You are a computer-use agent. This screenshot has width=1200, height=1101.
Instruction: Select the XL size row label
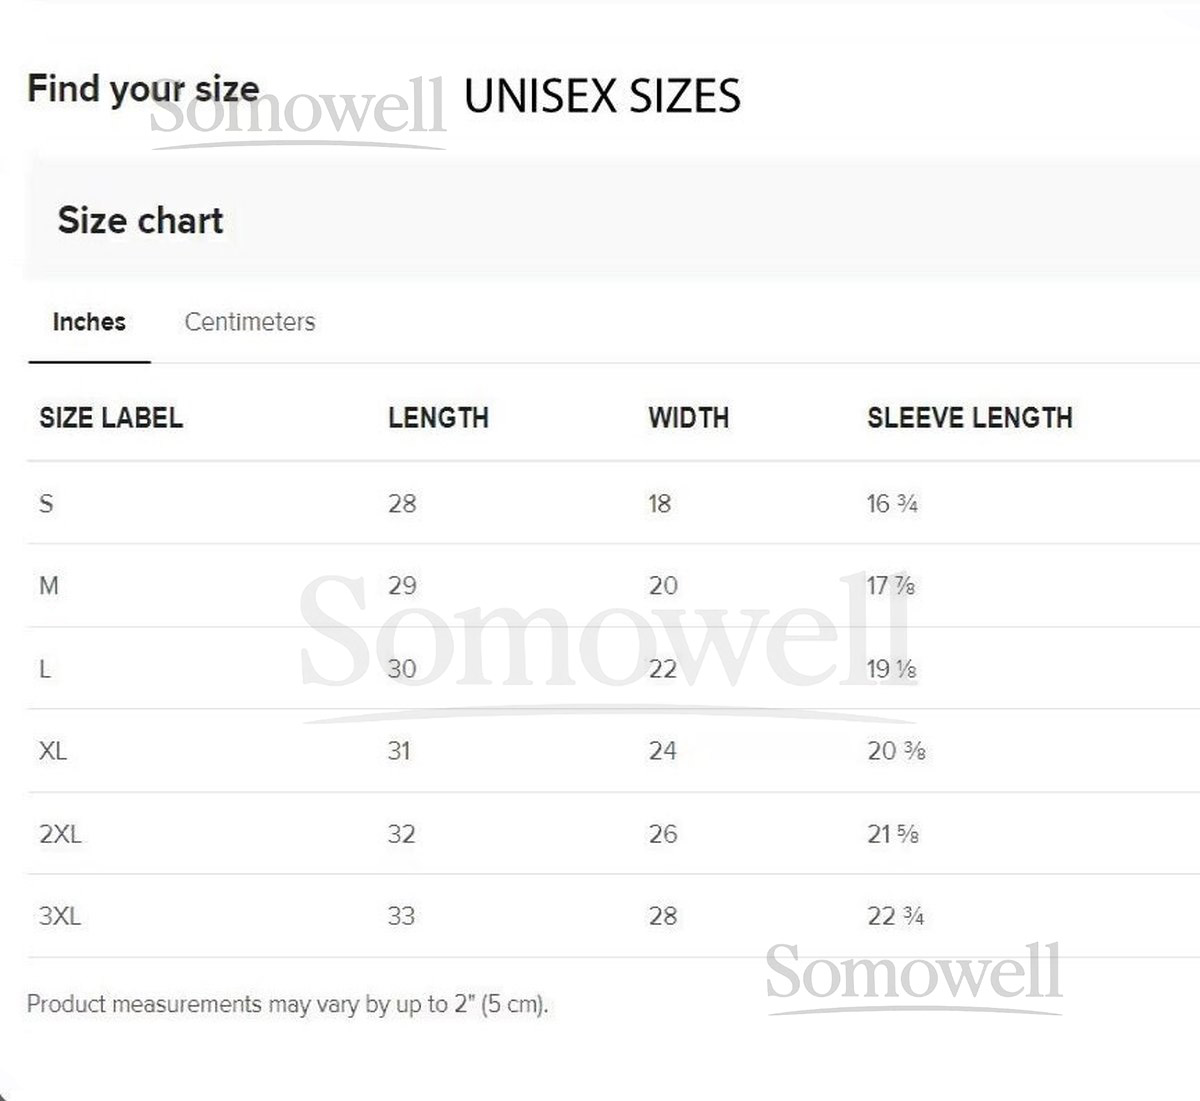pos(53,751)
